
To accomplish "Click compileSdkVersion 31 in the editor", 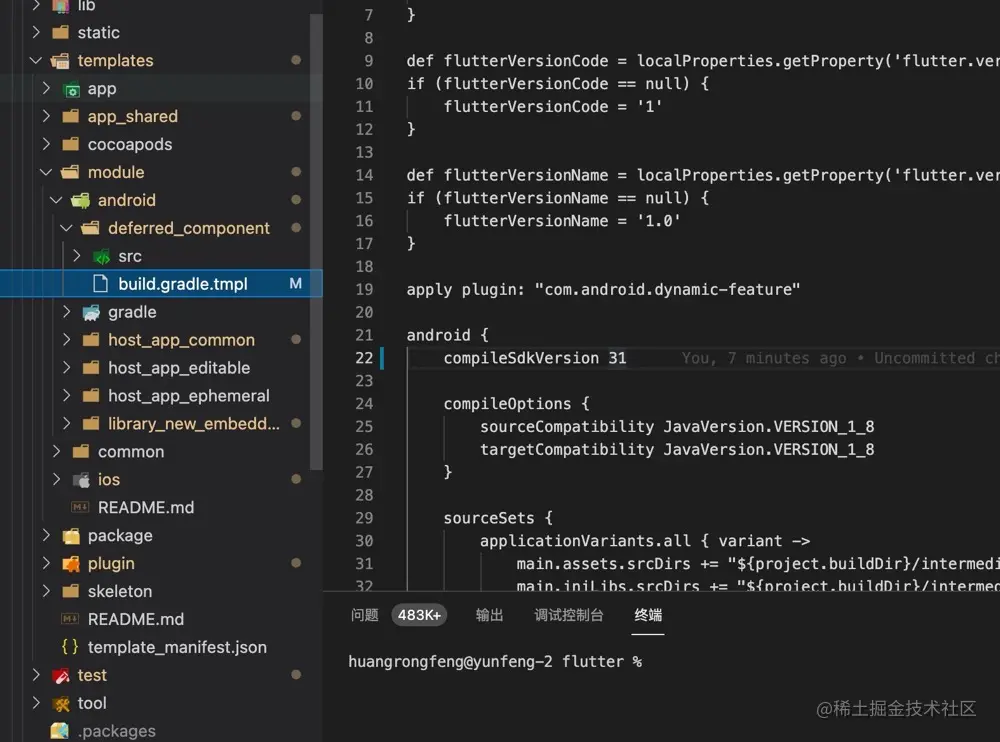I will [x=534, y=358].
